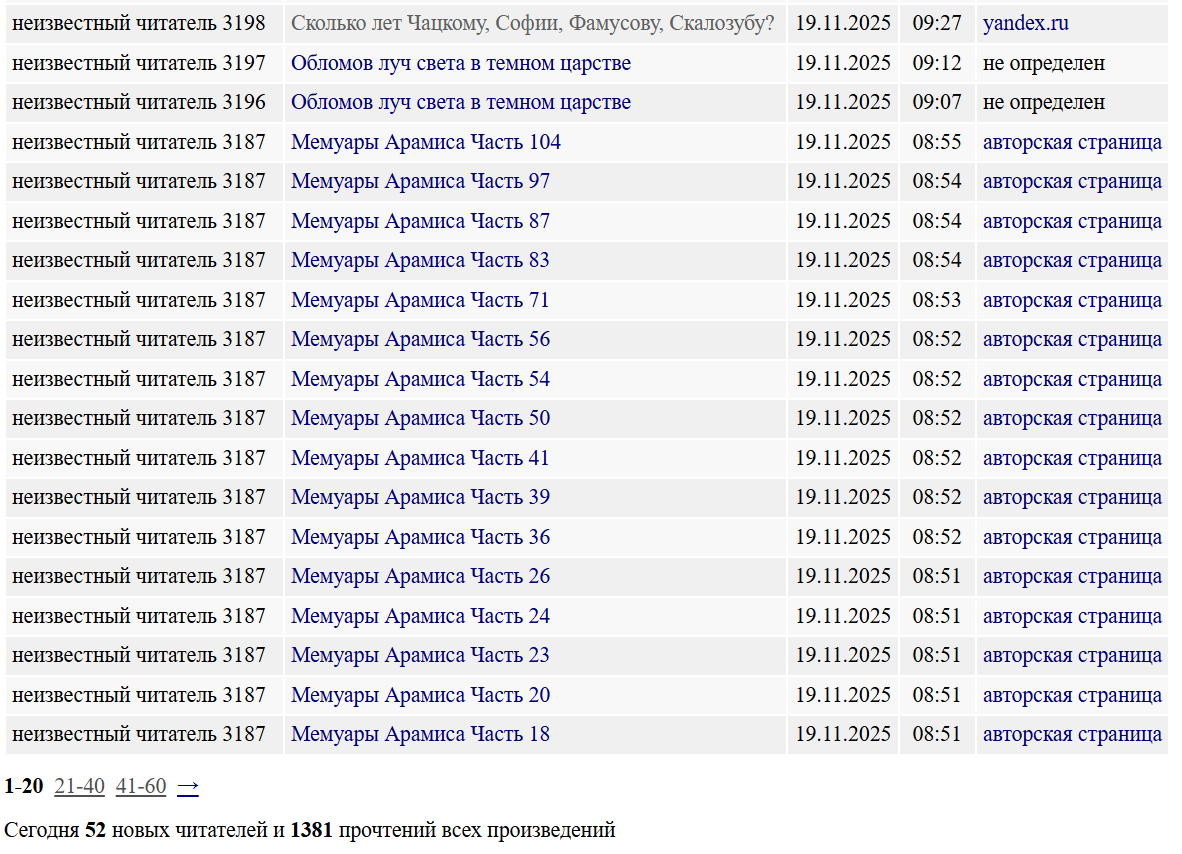Open Мемуары Арамиса Часть 26
Image resolution: width=1182 pixels, height=854 pixels.
click(420, 577)
